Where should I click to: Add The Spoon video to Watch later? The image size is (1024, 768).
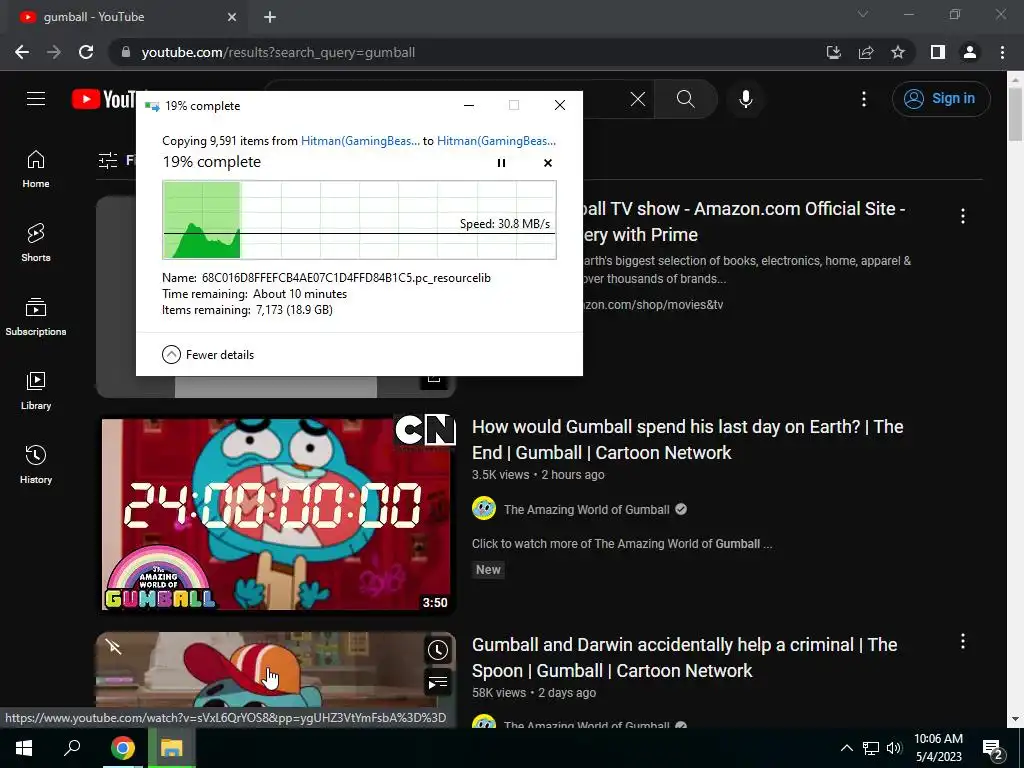click(x=438, y=650)
